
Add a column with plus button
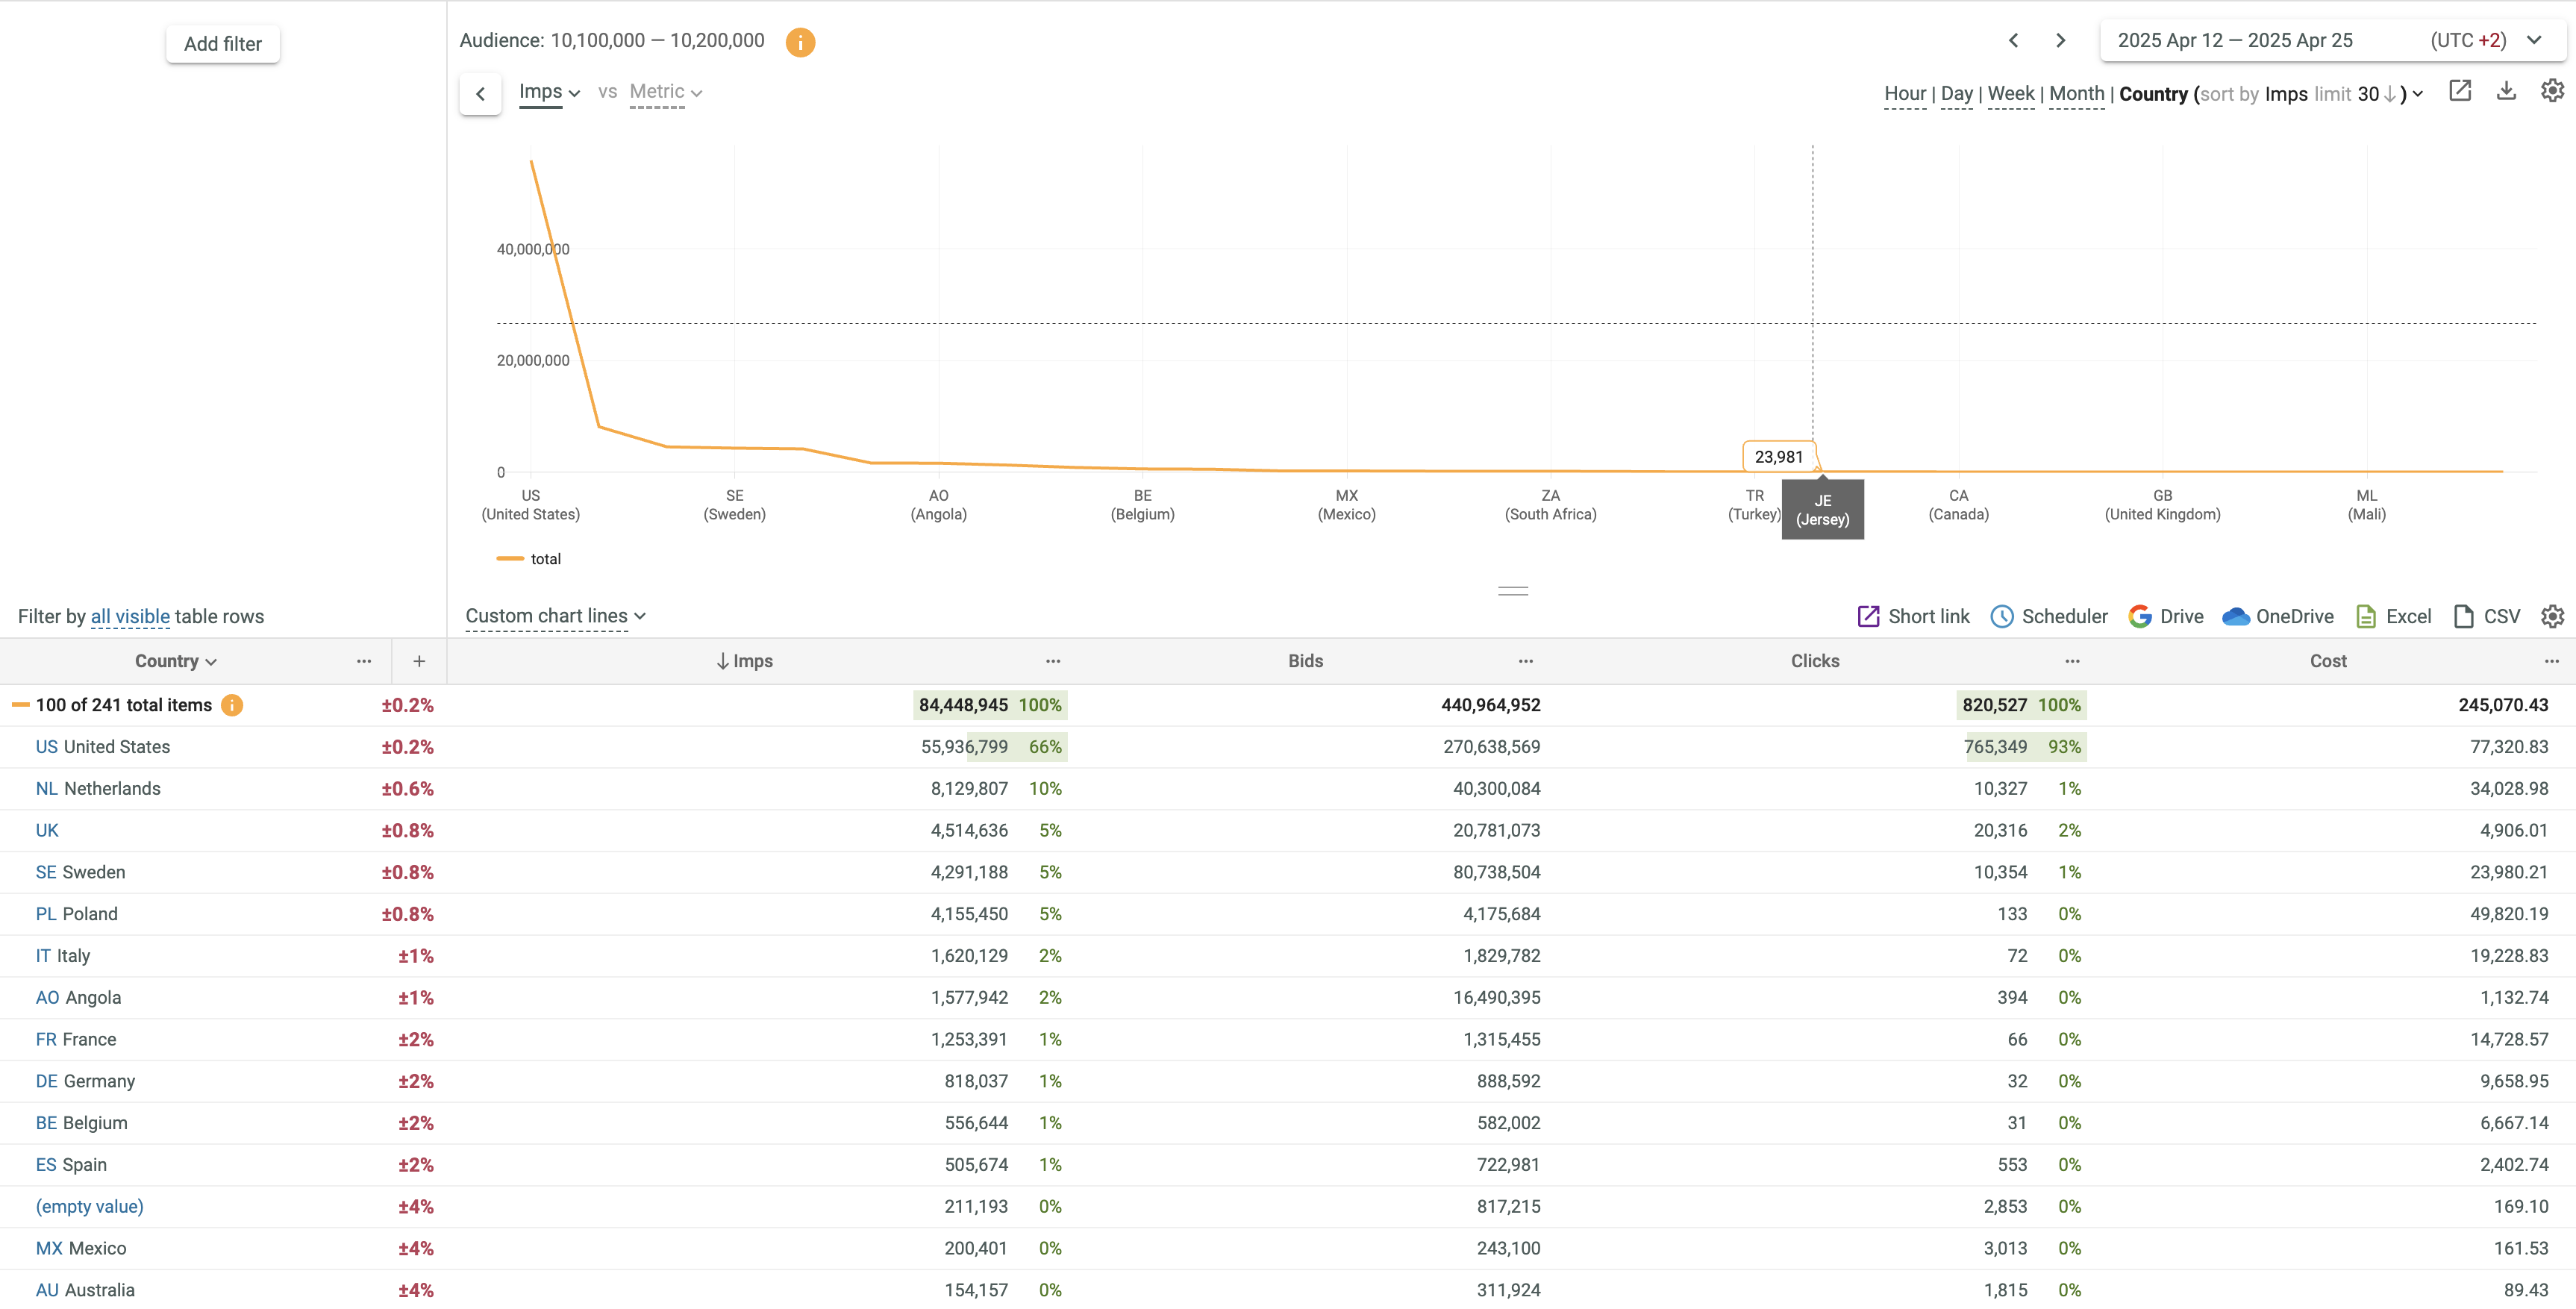(x=419, y=661)
